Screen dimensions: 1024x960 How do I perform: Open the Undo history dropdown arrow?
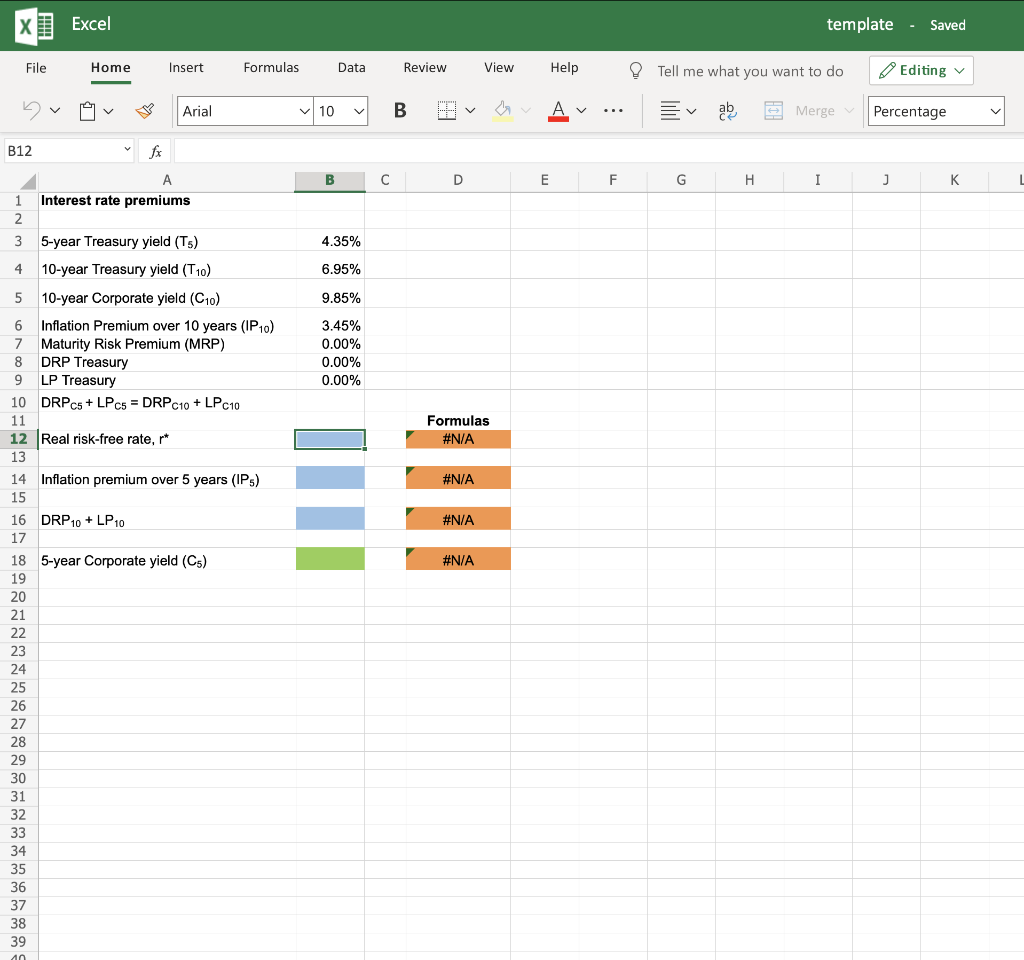pyautogui.click(x=55, y=110)
